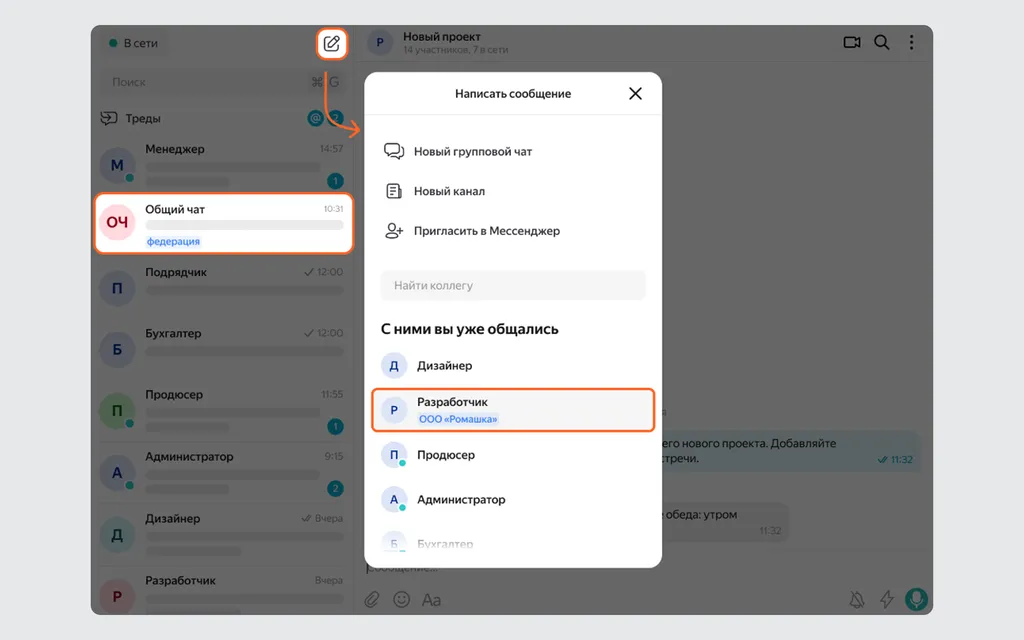Image resolution: width=1024 pixels, height=640 pixels.
Task: Open Администратор chat in sidebar
Action: pos(222,472)
